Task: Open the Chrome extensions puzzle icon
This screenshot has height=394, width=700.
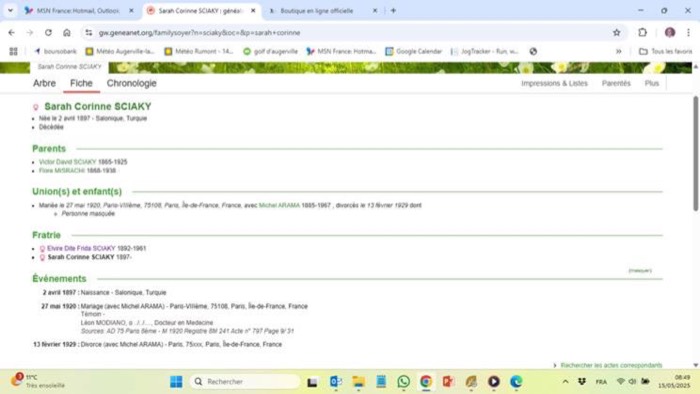Action: (x=642, y=32)
